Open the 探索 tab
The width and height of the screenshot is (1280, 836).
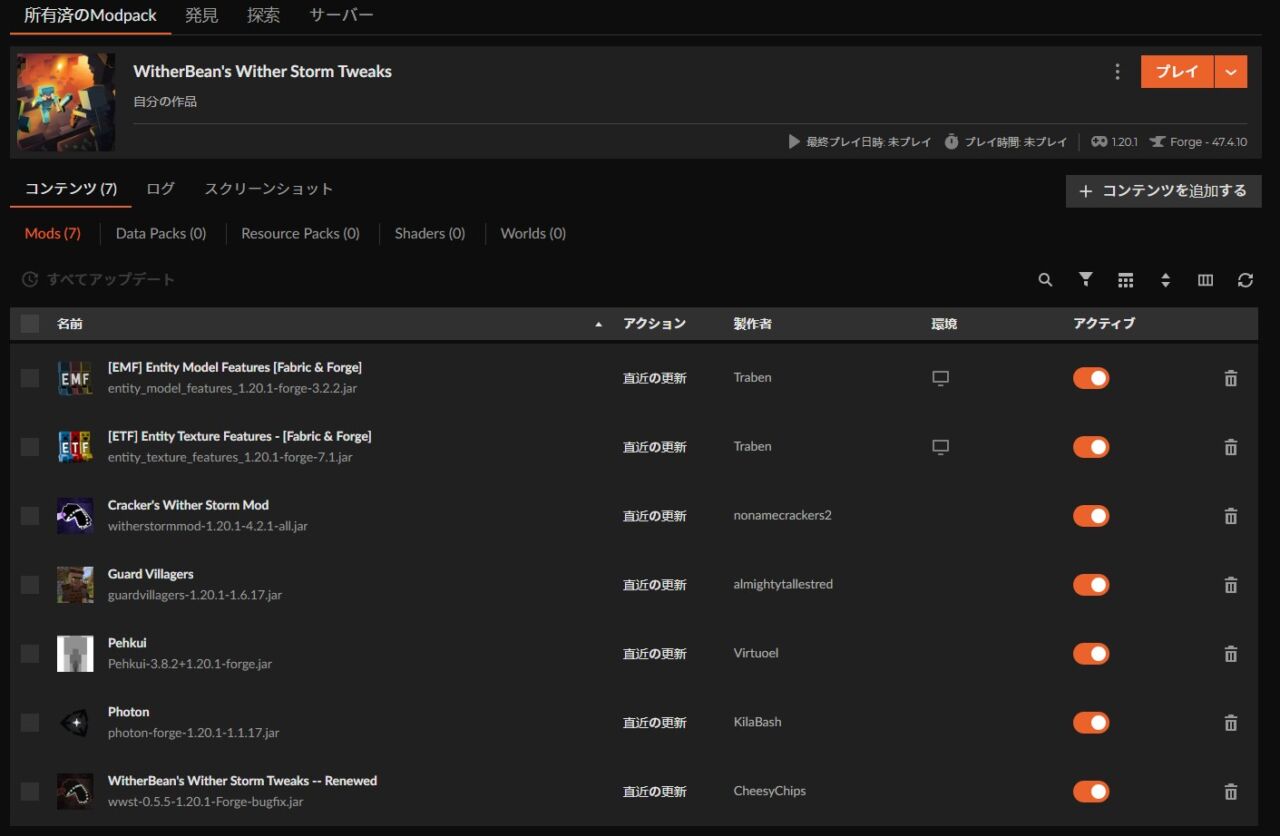click(264, 16)
